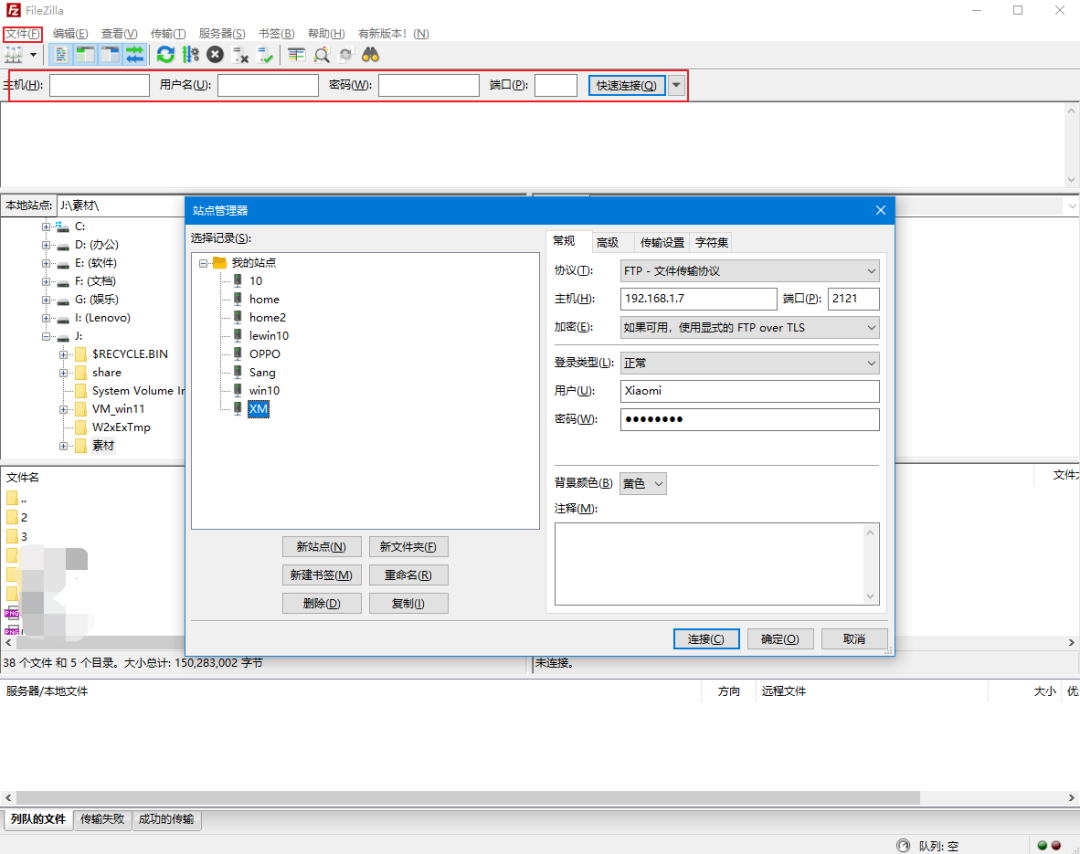
Task: Click the port field showing 2121
Action: [853, 299]
